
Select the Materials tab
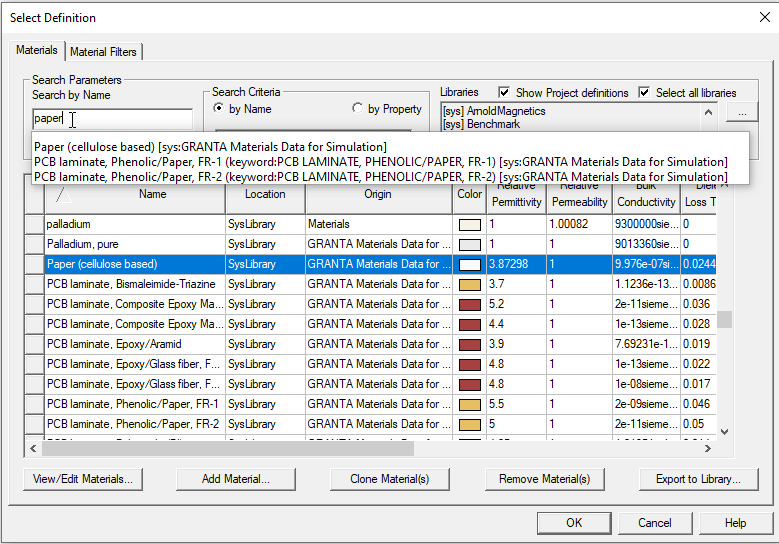pyautogui.click(x=36, y=50)
